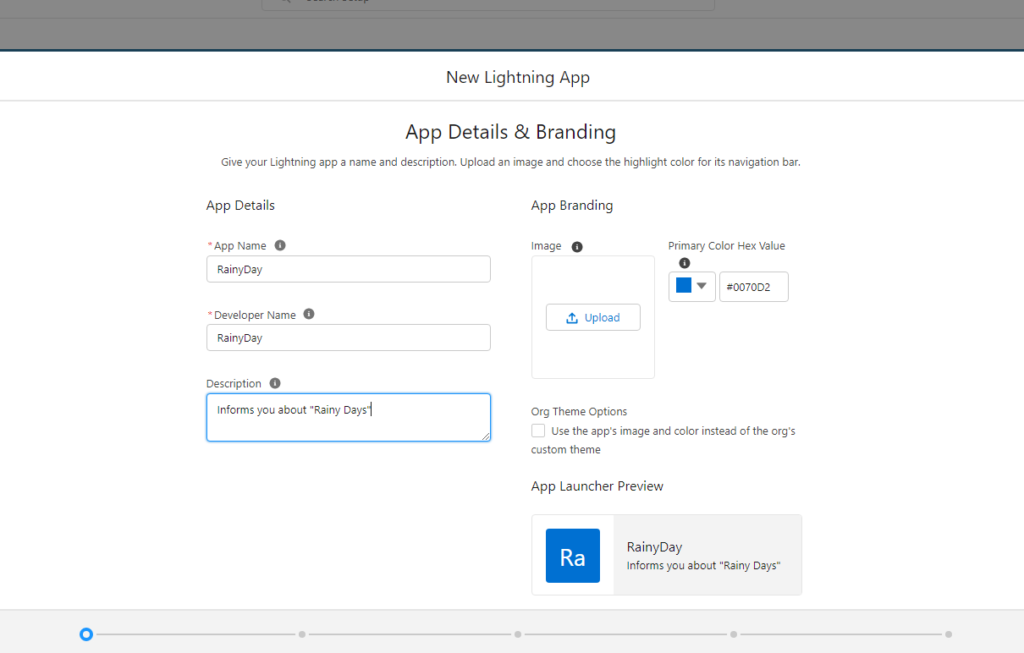Viewport: 1024px width, 653px height.
Task: Click the blue 'Ra' app icon in Launcher Preview
Action: click(x=572, y=556)
